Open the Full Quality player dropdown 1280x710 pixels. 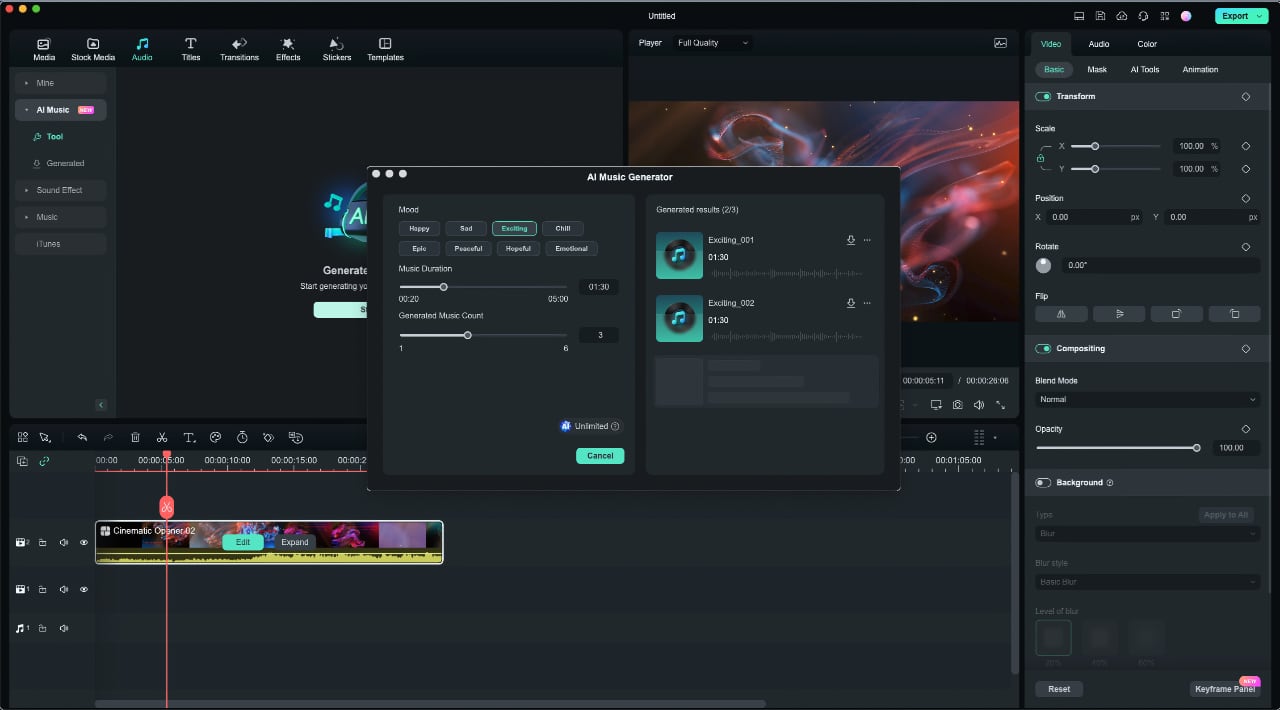pos(712,42)
